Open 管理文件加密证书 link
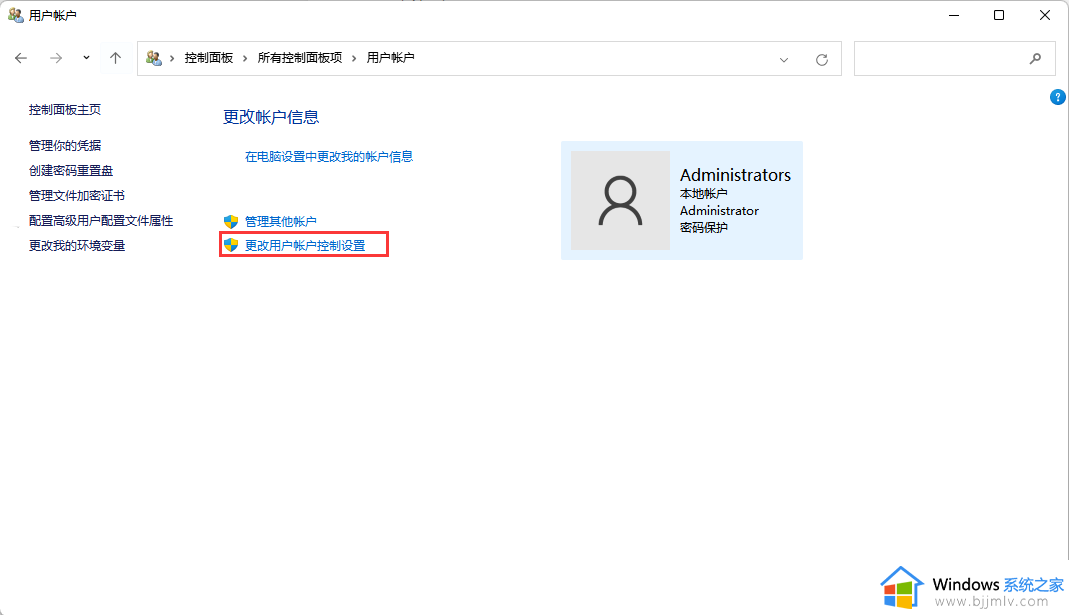The height and width of the screenshot is (615, 1069). pyautogui.click(x=77, y=196)
